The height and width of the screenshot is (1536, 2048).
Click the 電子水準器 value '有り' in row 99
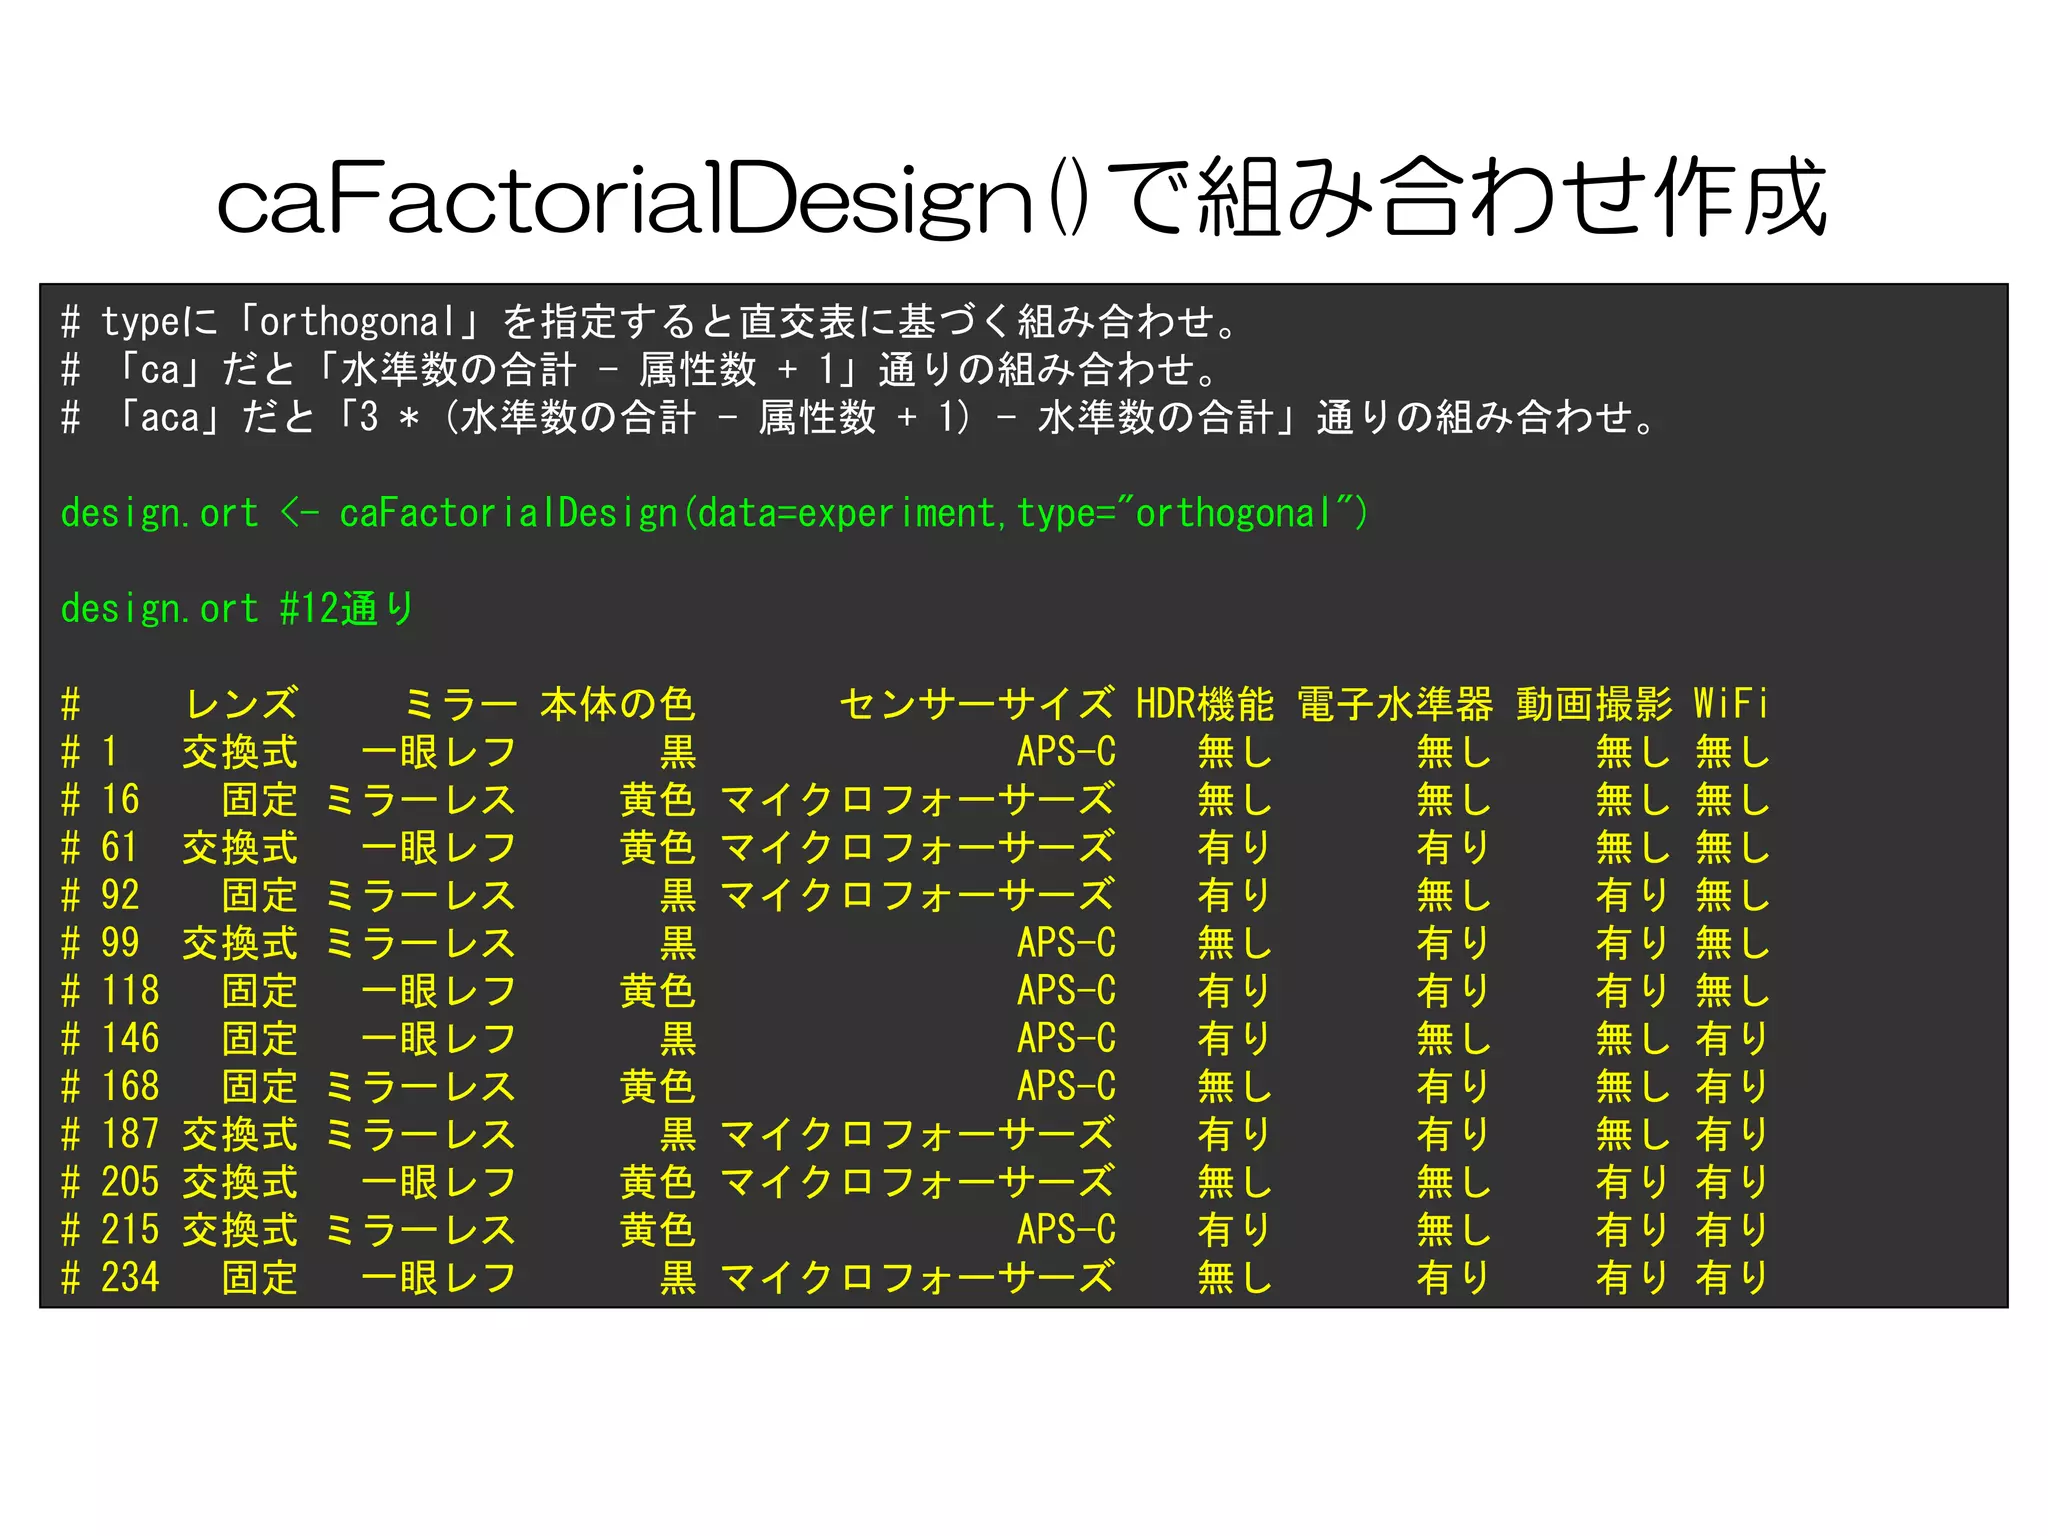point(1454,944)
